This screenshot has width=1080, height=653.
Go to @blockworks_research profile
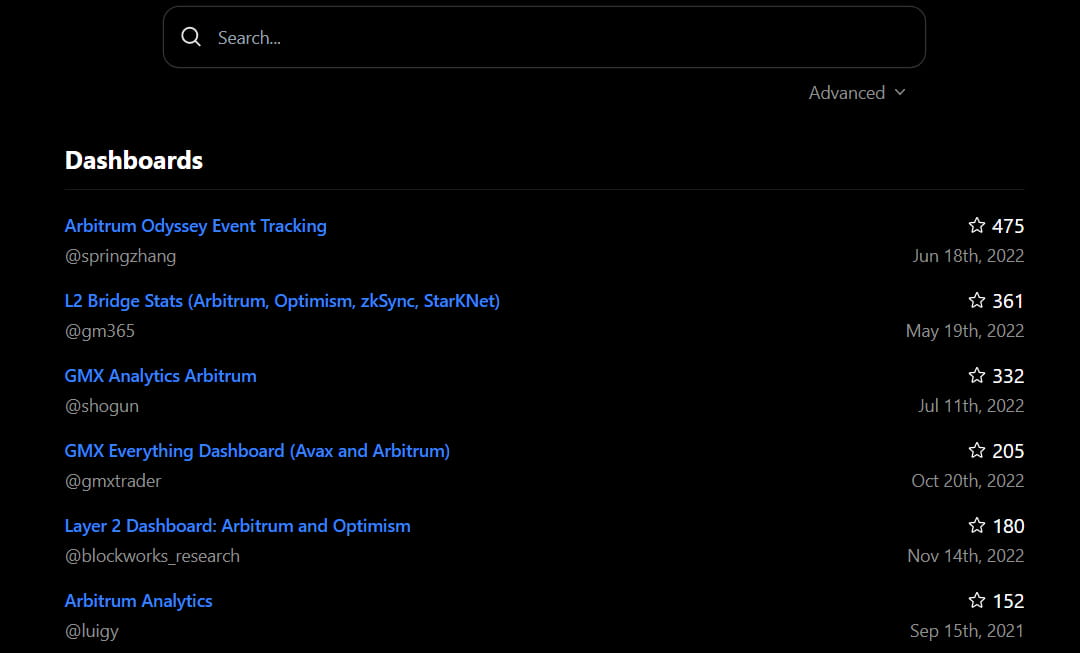[x=152, y=556]
